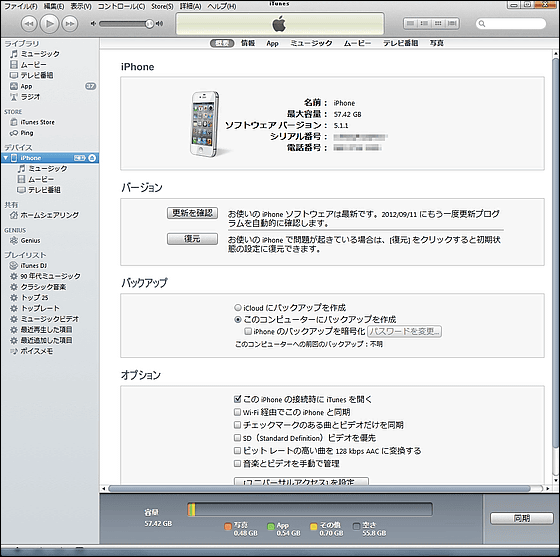The image size is (560, 557).
Task: Select このコンピューターにバックアップを作成 radio button
Action: (x=238, y=319)
